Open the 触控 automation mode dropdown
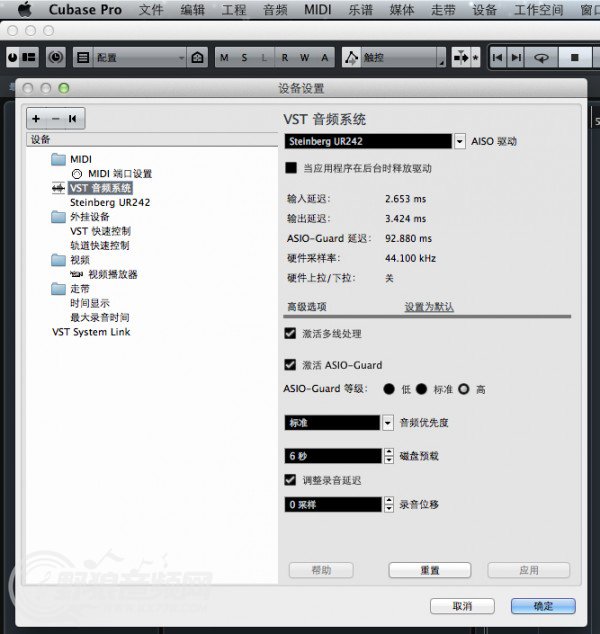Viewport: 600px width, 634px height. click(403, 57)
